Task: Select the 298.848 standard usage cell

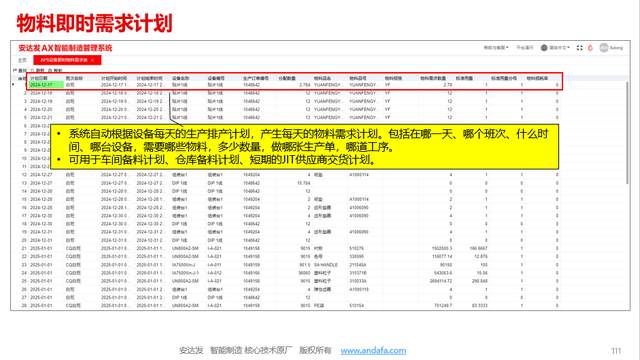Action: [x=480, y=281]
